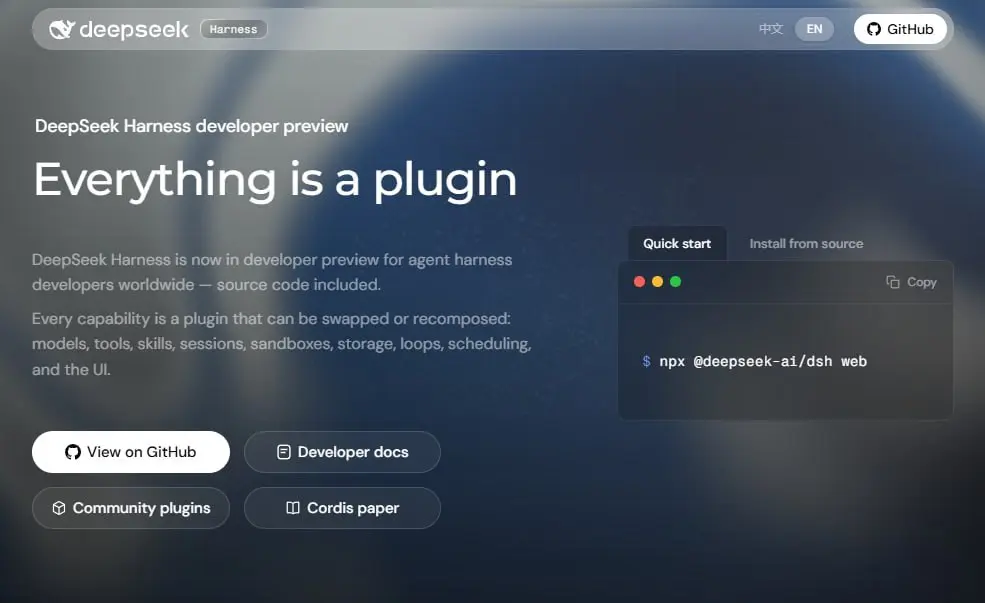
Task: Click the cube icon beside Community plugins
Action: pyautogui.click(x=59, y=508)
